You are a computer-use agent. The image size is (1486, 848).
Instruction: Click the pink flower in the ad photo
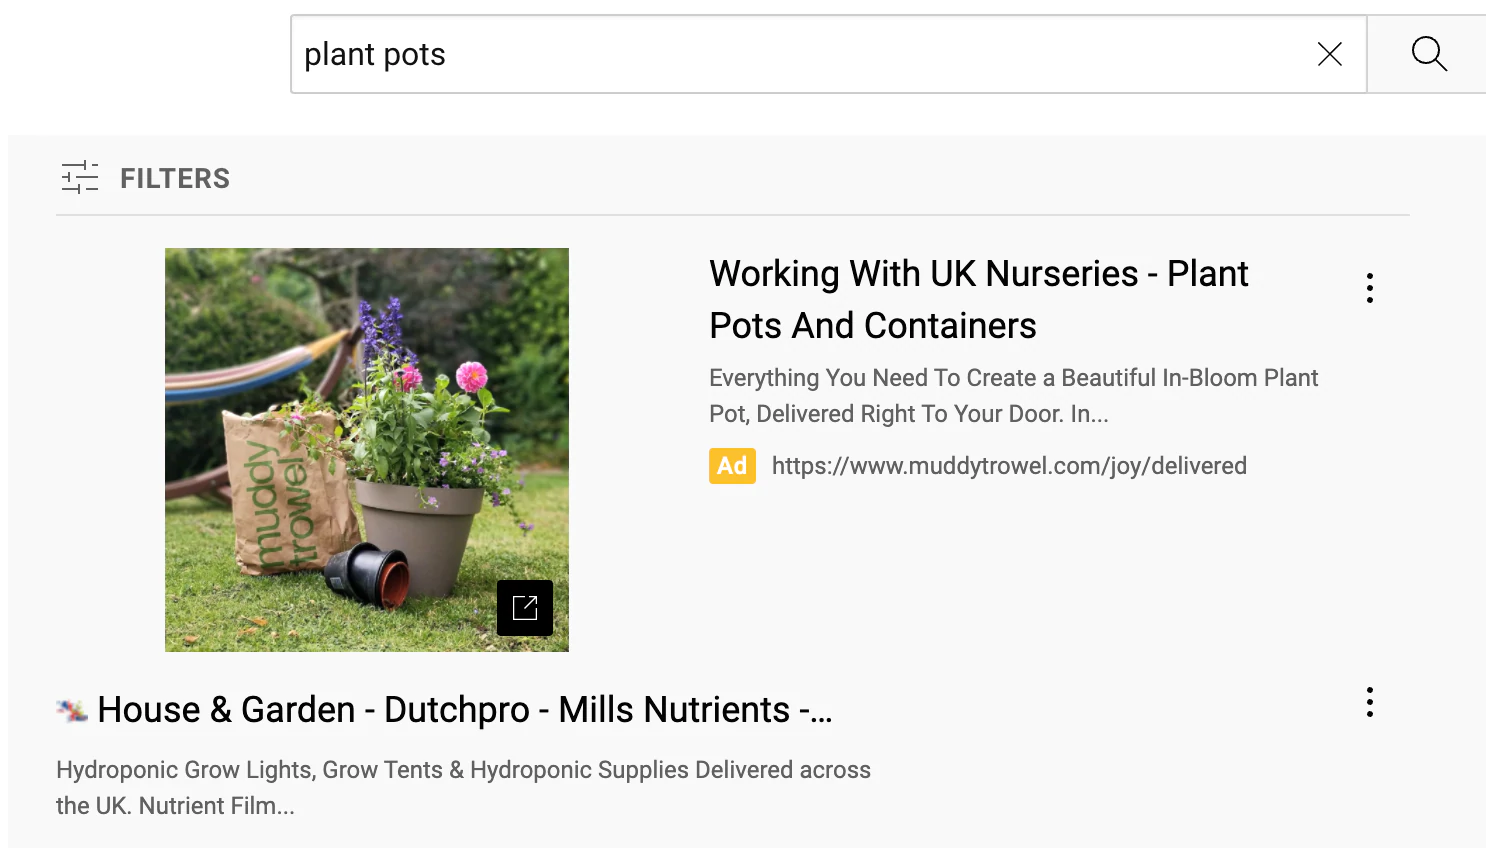pyautogui.click(x=471, y=377)
